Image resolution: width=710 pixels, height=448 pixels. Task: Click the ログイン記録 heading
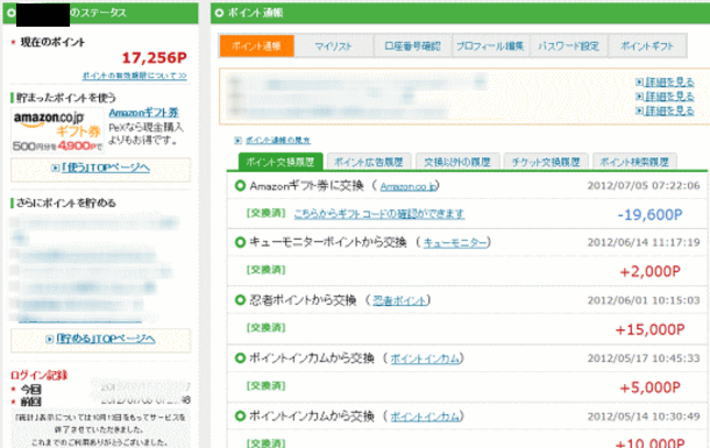(x=39, y=375)
